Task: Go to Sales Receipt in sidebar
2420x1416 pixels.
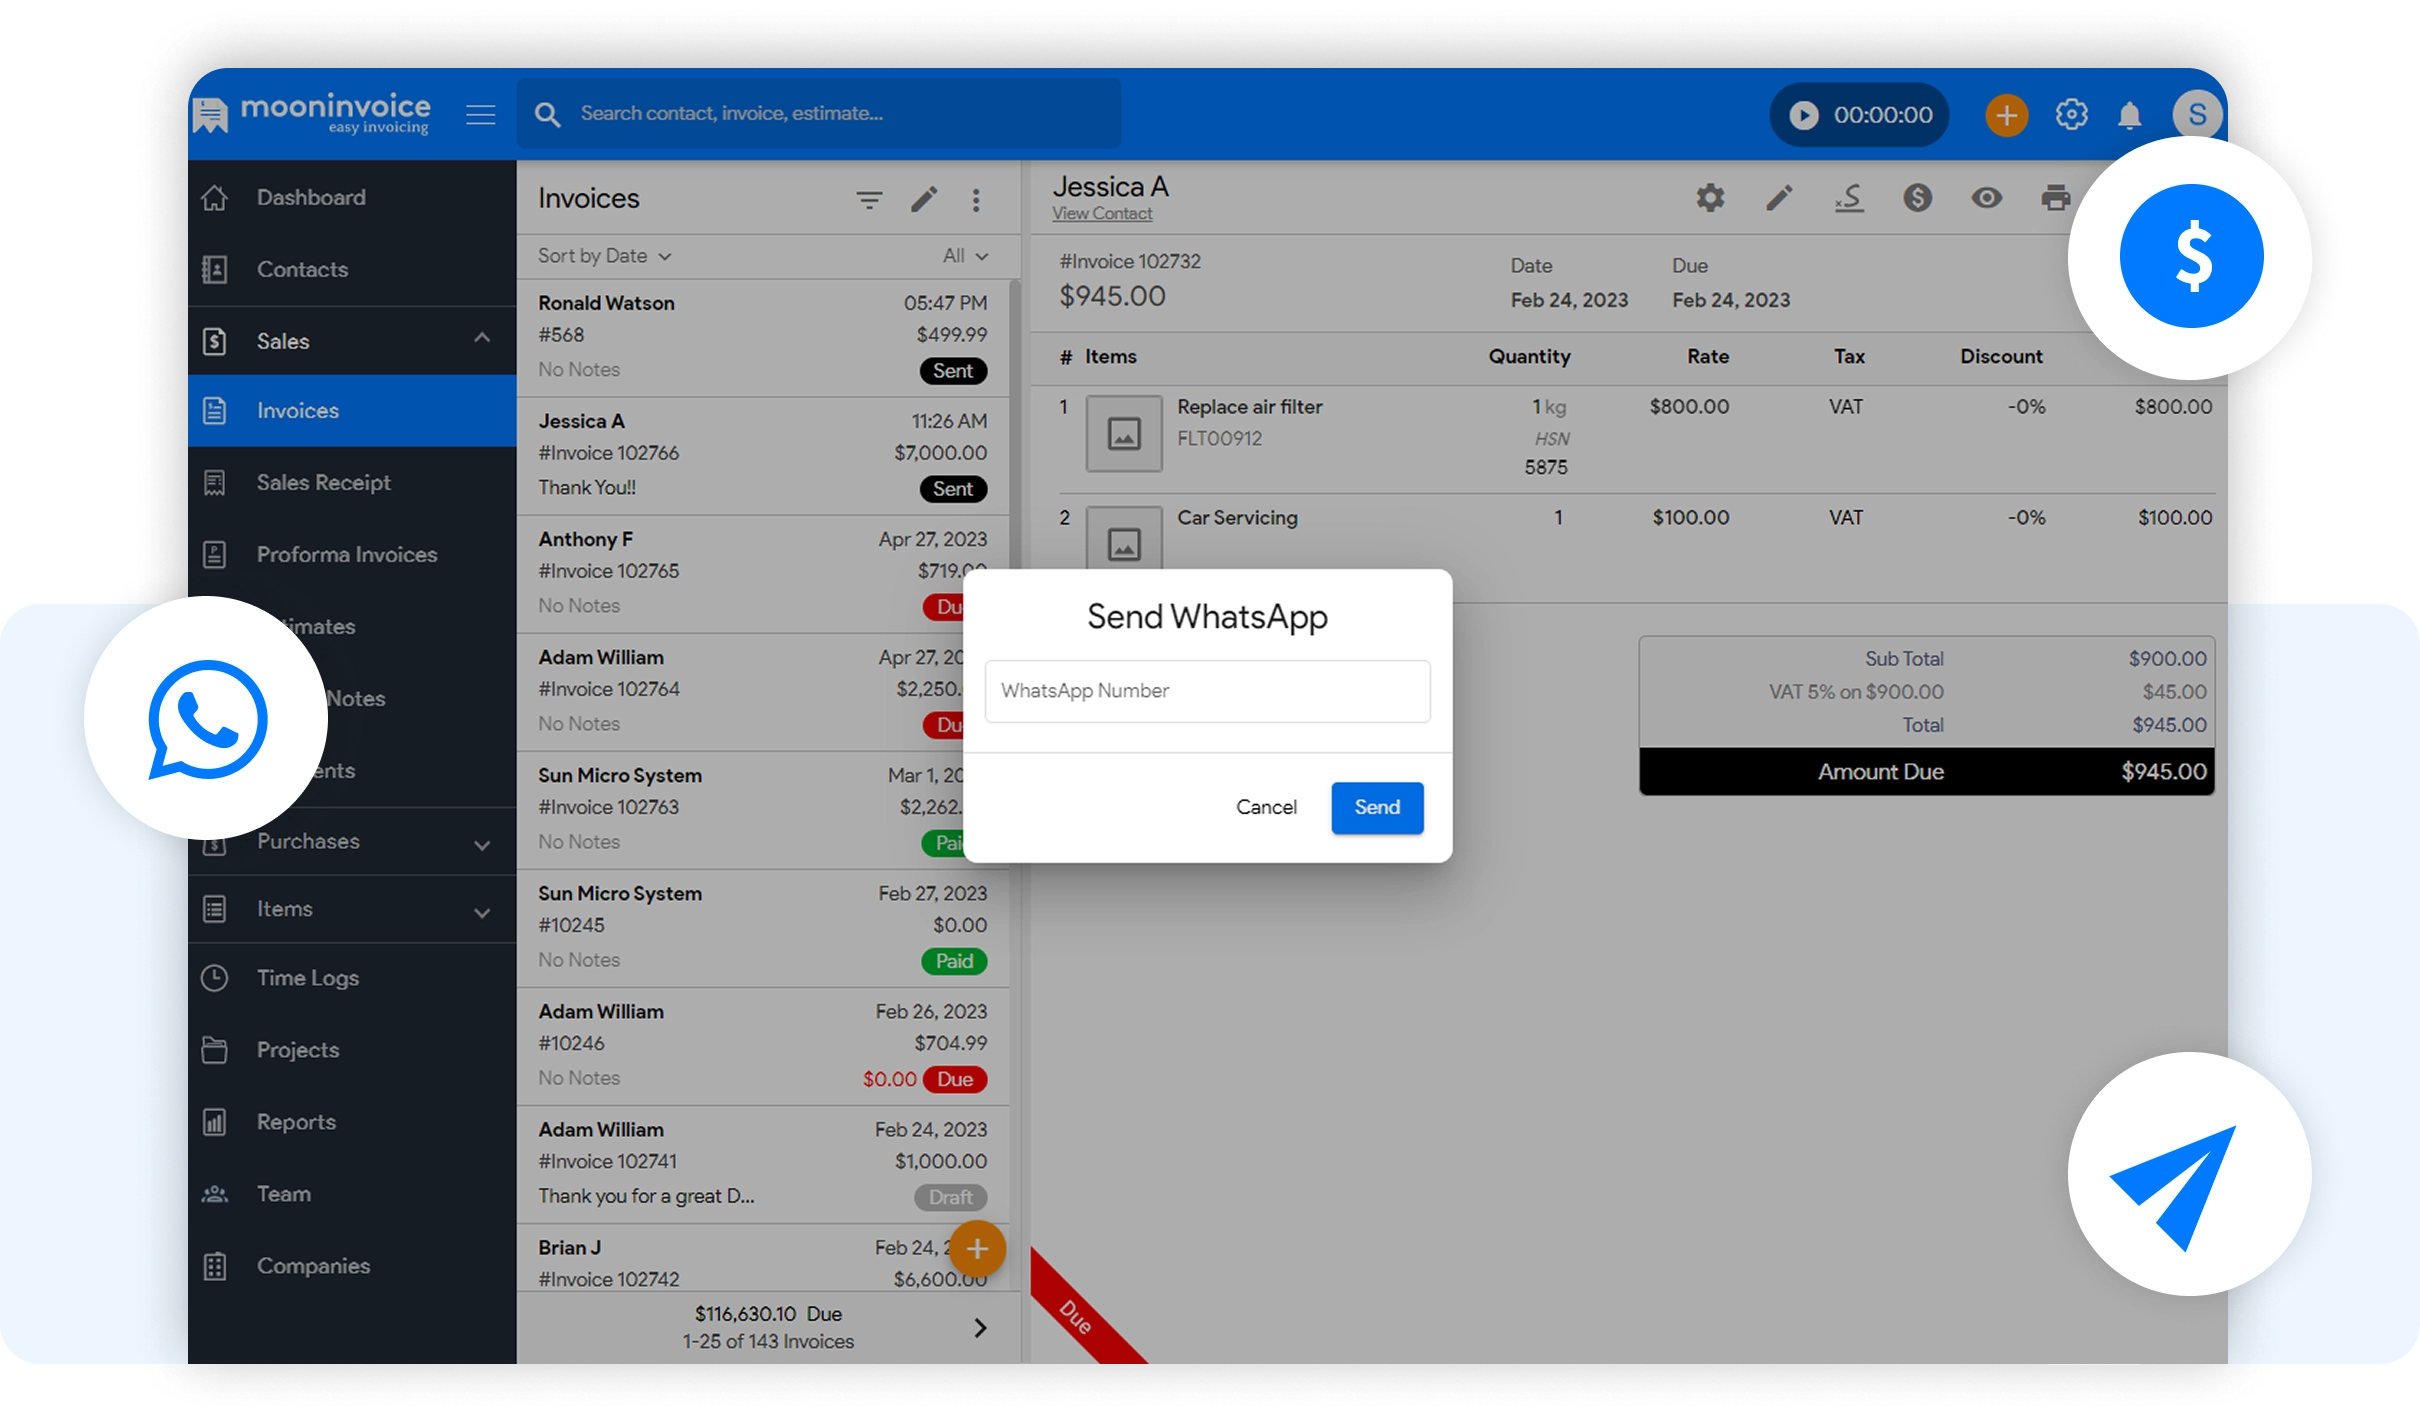Action: pos(323,483)
